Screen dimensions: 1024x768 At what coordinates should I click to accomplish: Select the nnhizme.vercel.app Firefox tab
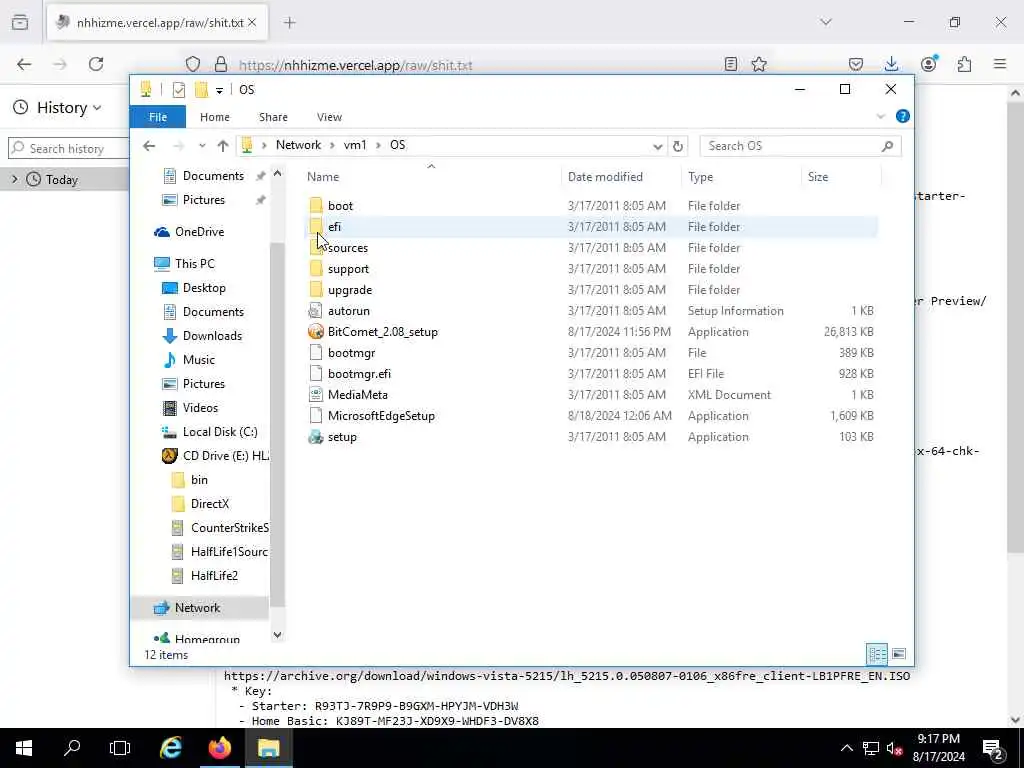tap(157, 23)
